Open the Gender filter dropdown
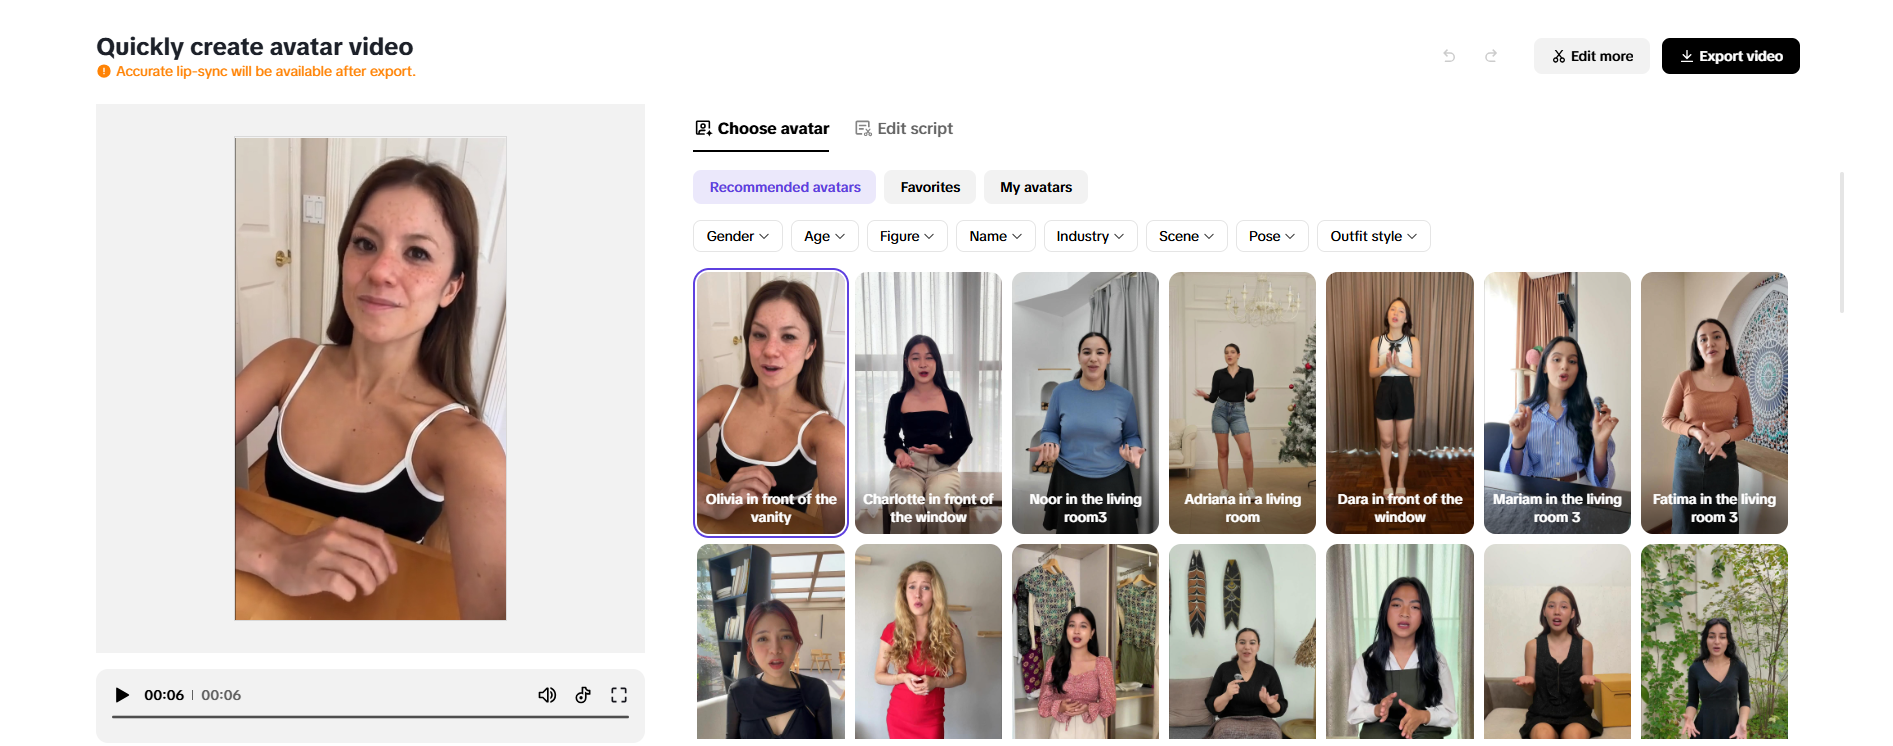1893x746 pixels. point(738,236)
